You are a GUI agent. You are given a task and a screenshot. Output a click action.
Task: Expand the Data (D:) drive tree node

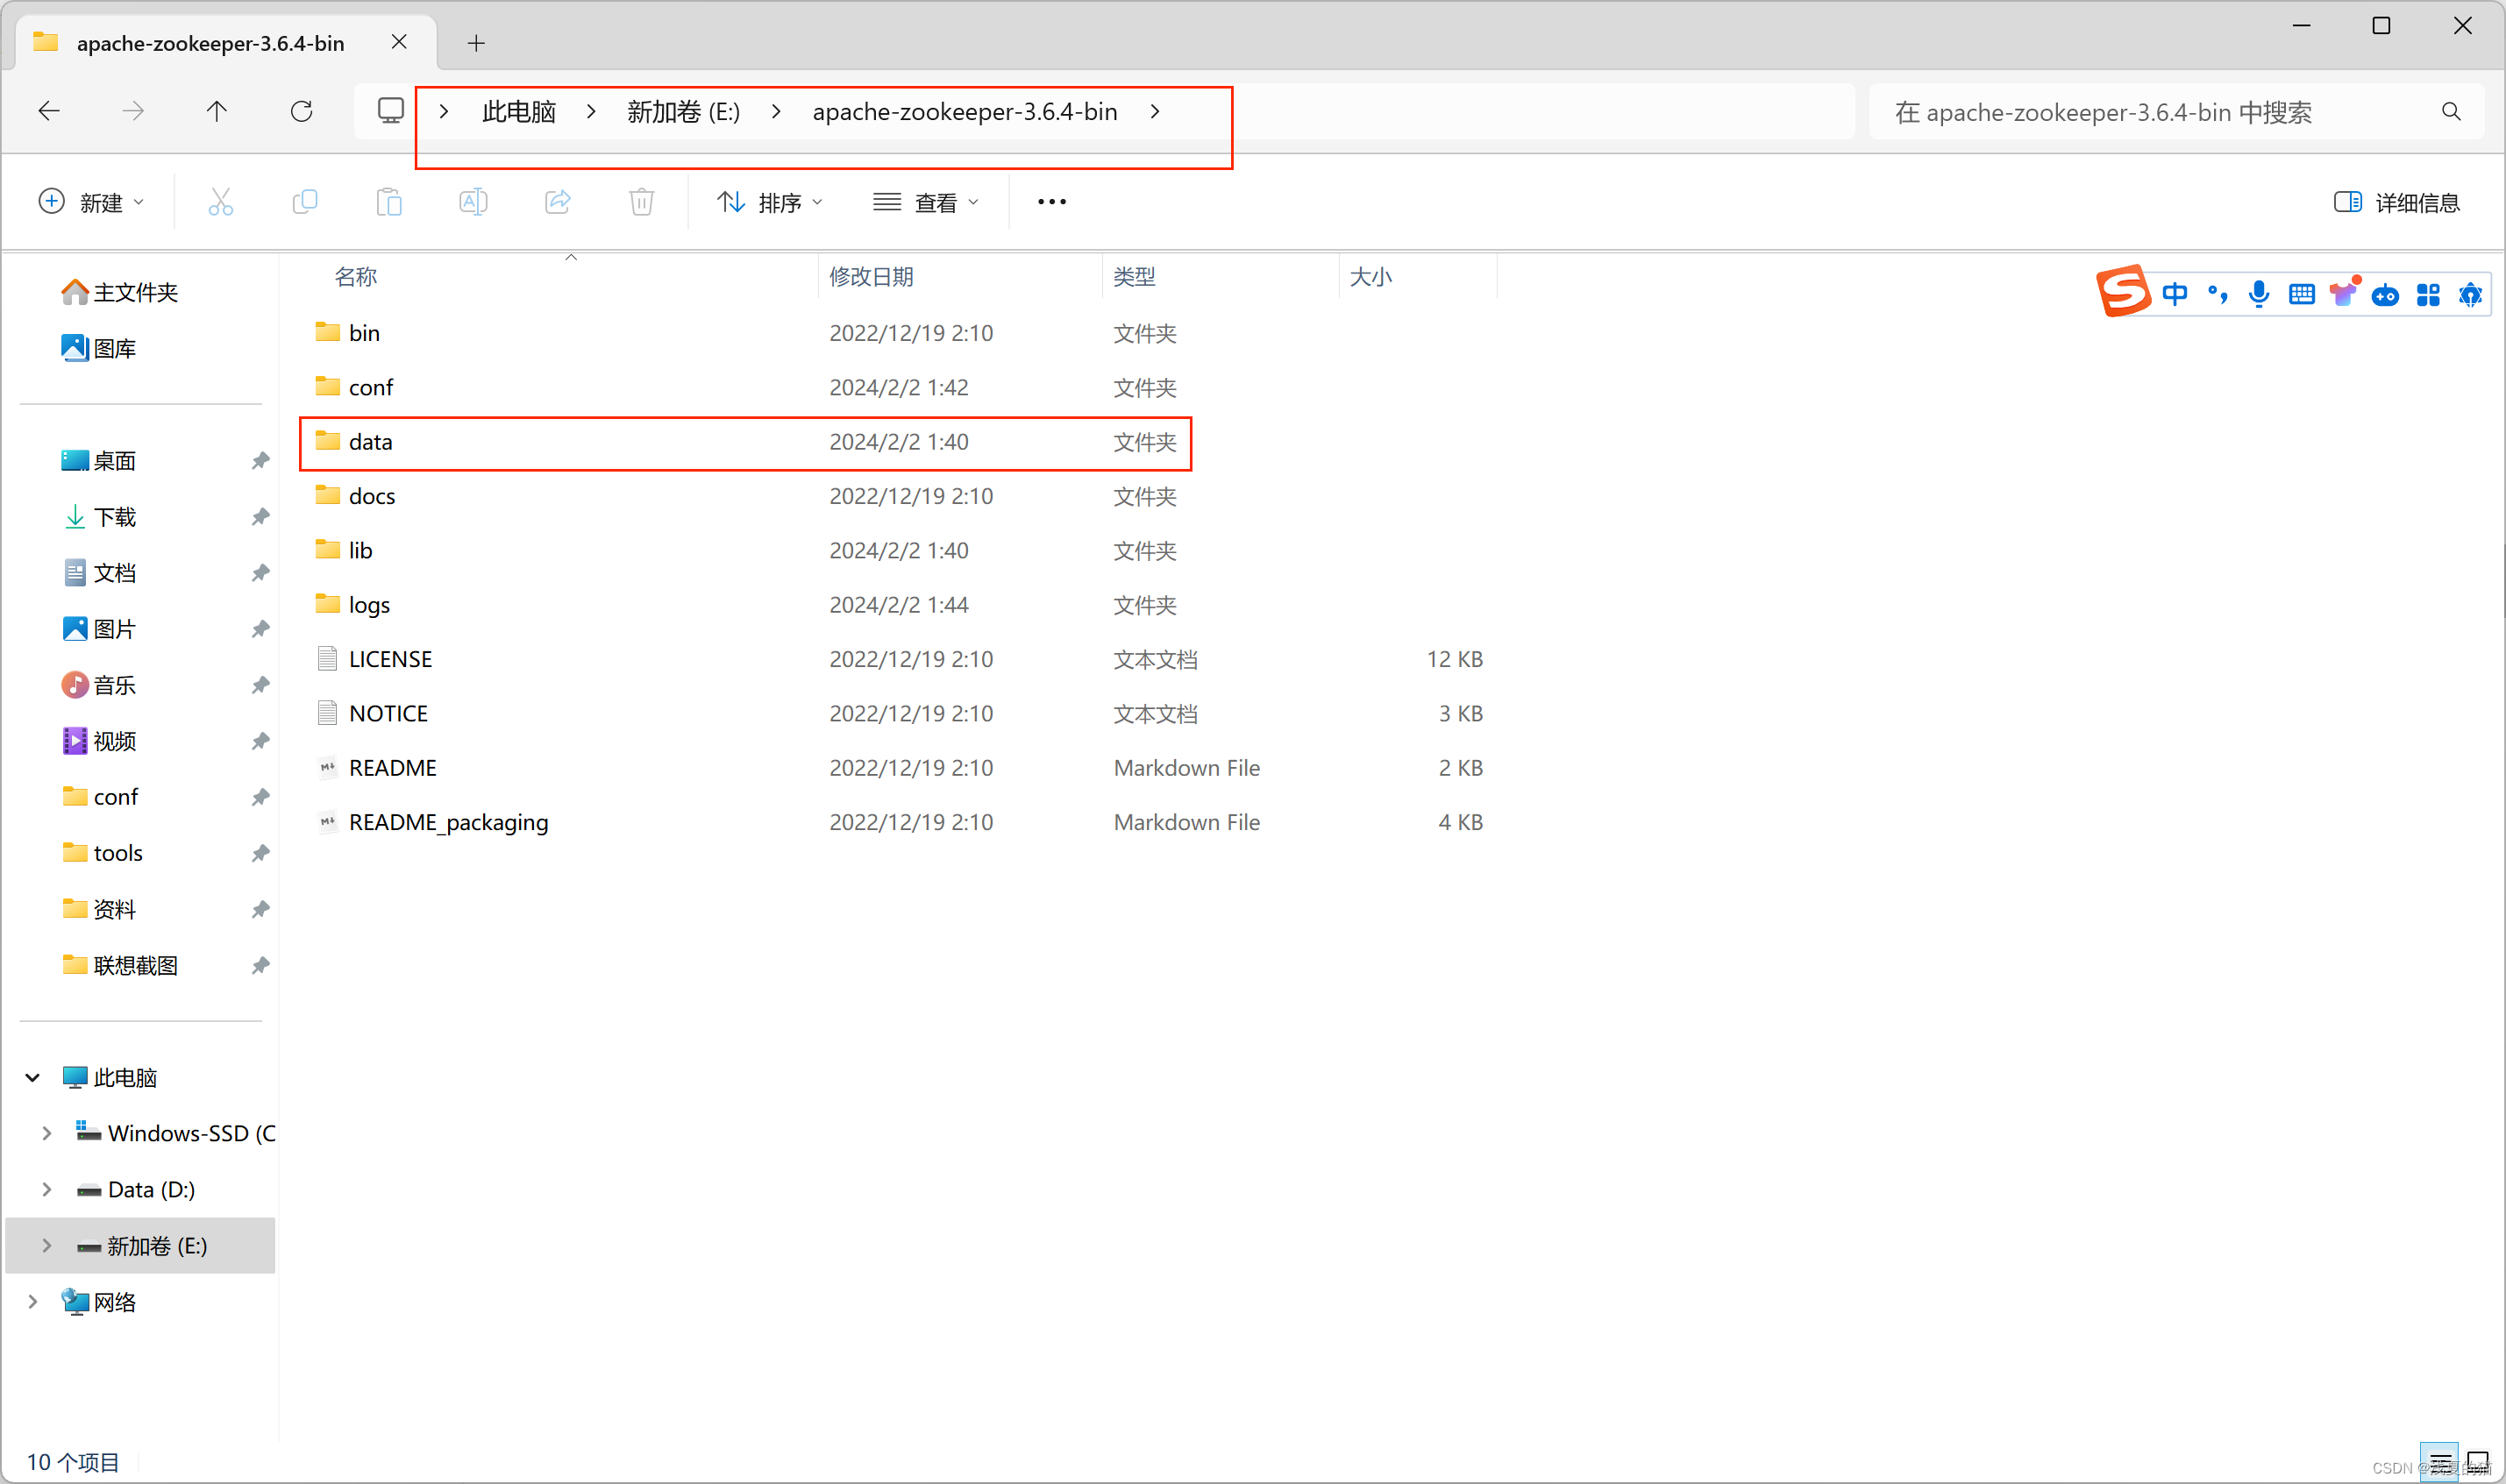click(46, 1189)
